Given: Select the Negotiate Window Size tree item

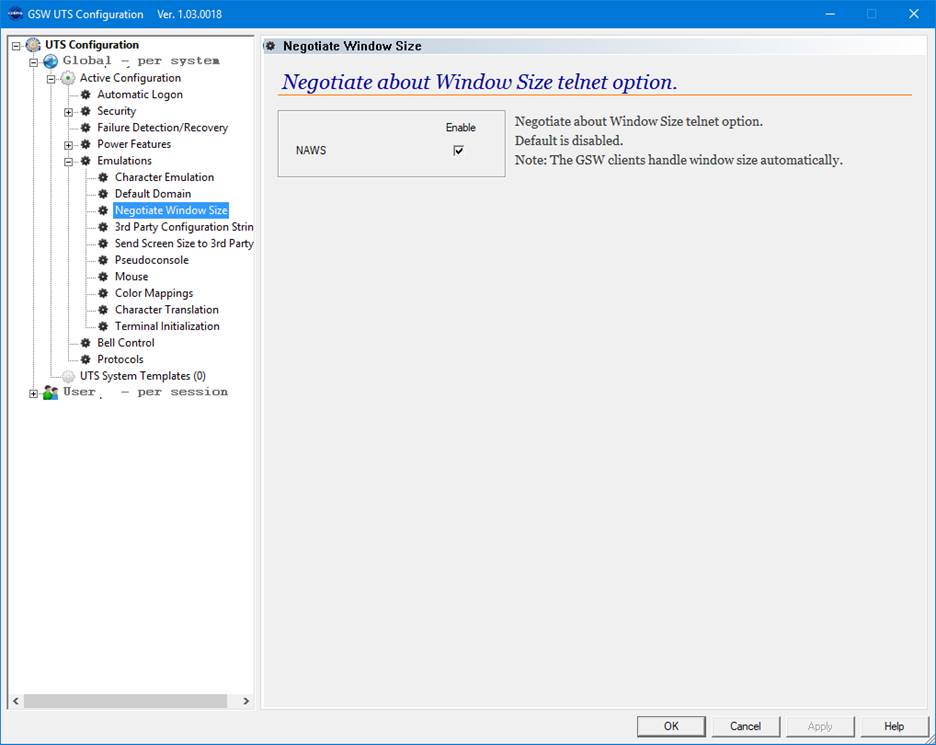Looking at the screenshot, I should click(x=171, y=210).
